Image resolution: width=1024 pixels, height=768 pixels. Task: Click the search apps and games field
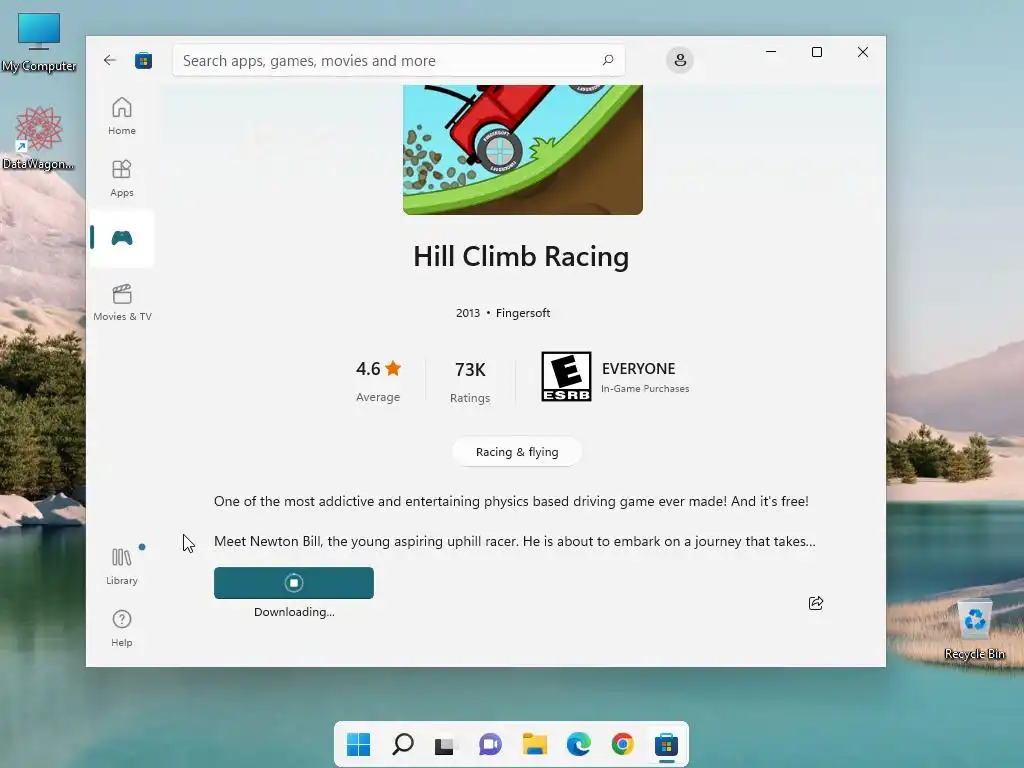(x=399, y=60)
